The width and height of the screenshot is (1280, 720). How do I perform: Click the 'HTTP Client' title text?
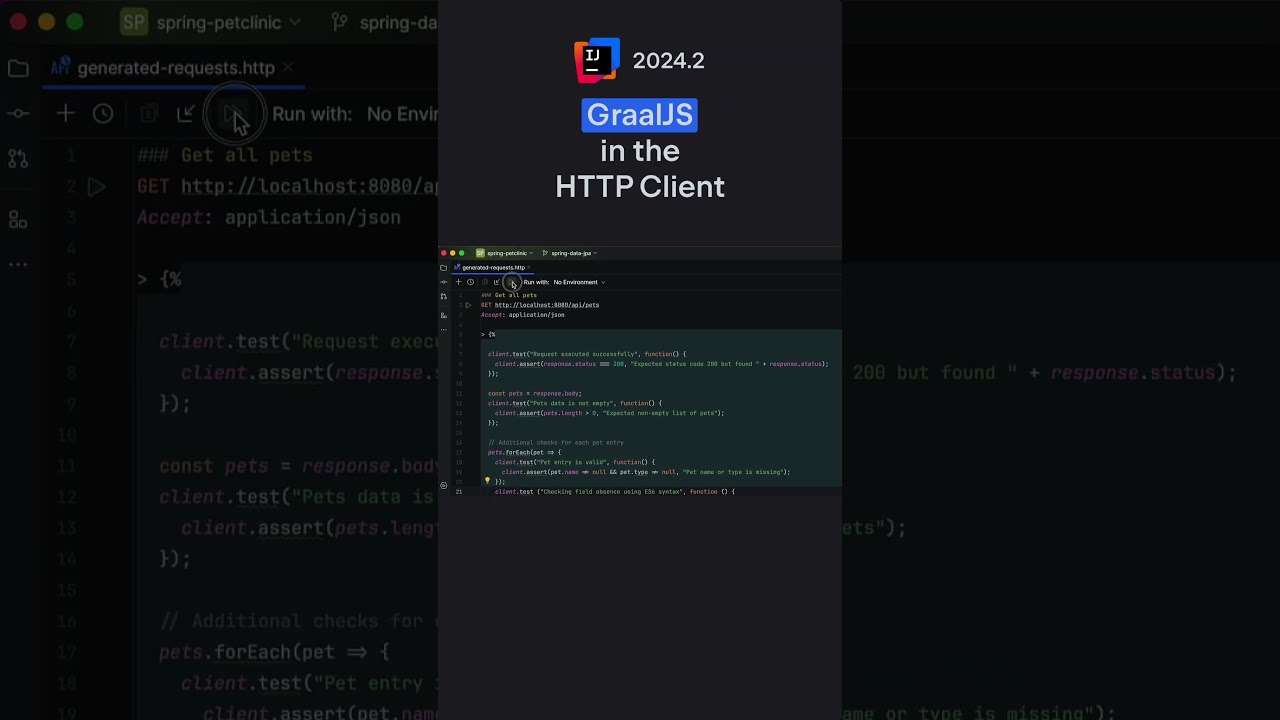click(x=640, y=187)
